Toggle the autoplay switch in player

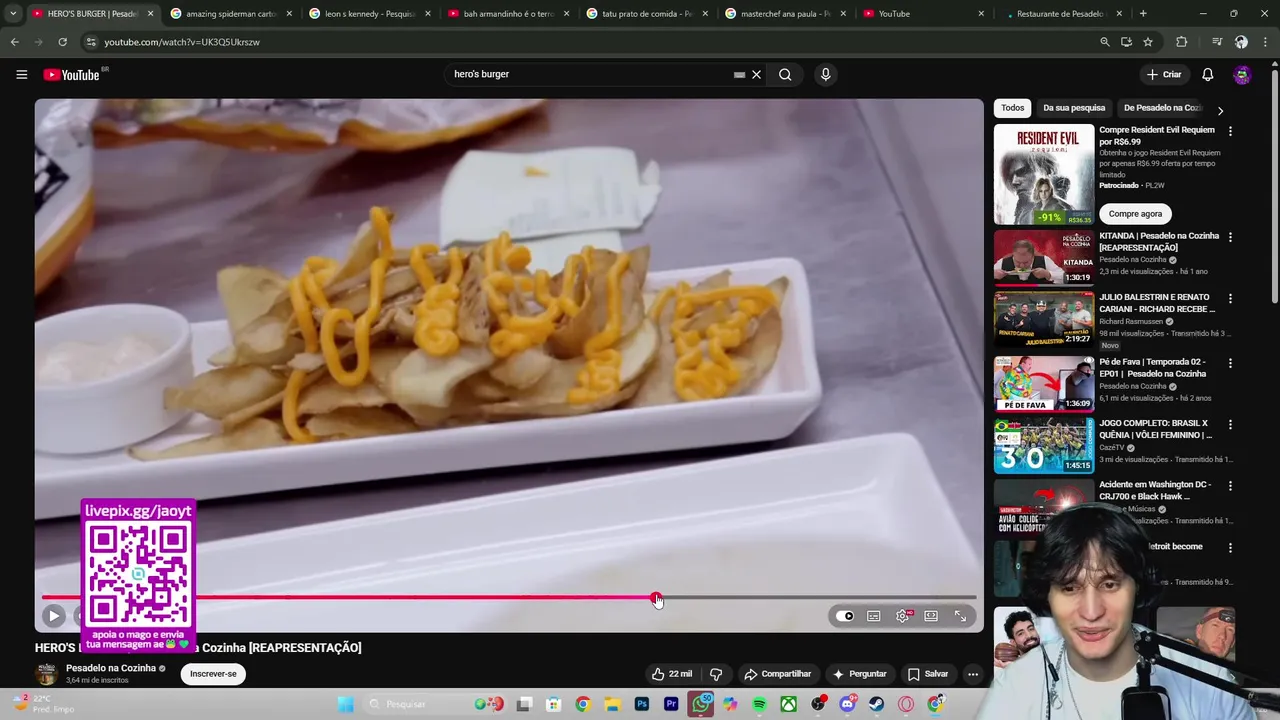tap(845, 616)
